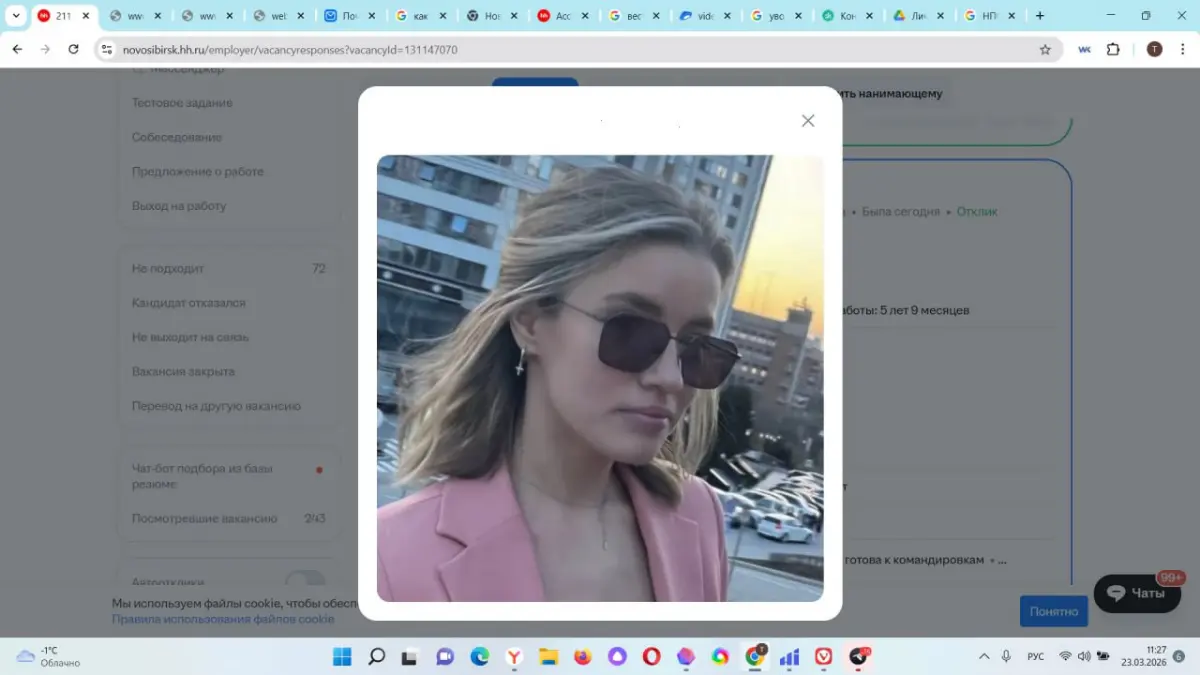Select "Тестовое задание" in background sidebar
This screenshot has height=675, width=1200.
click(182, 103)
